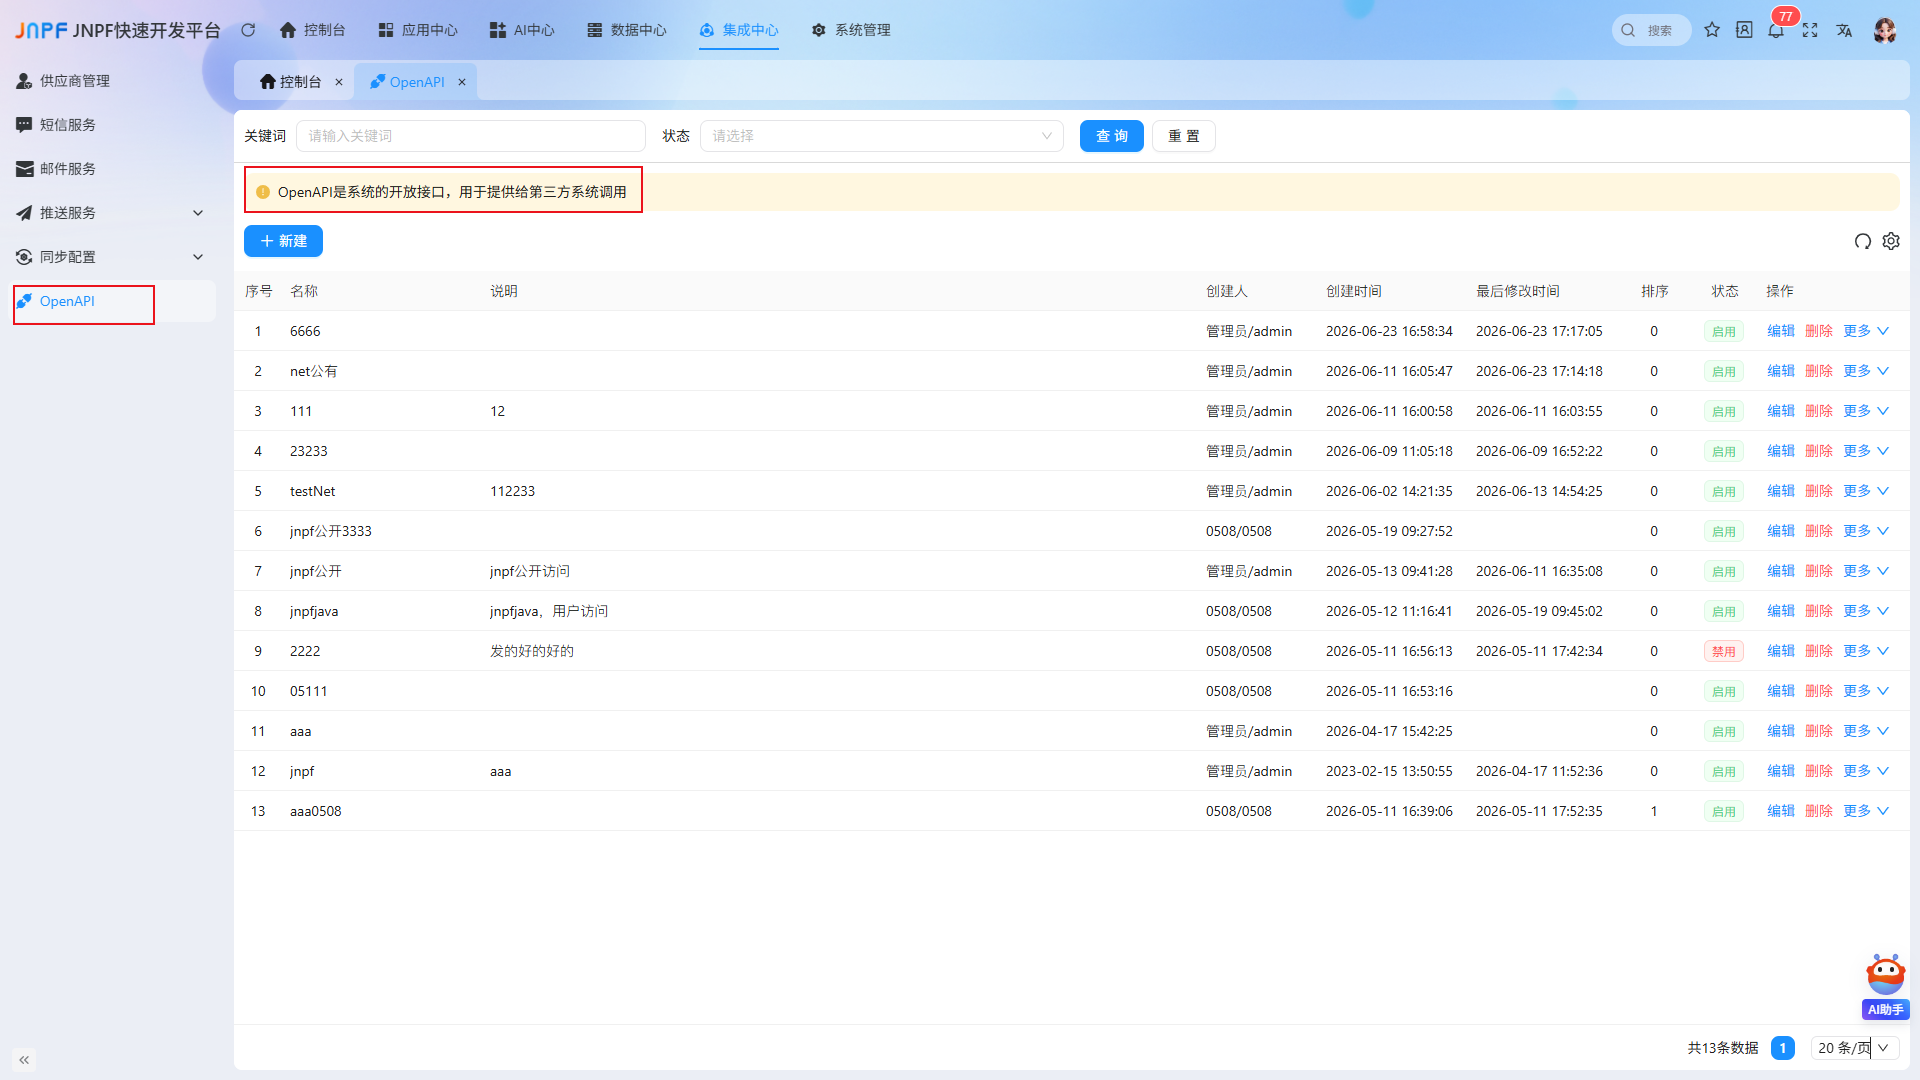Open the 状态 select dropdown
1920x1080 pixels.
pyautogui.click(x=882, y=136)
